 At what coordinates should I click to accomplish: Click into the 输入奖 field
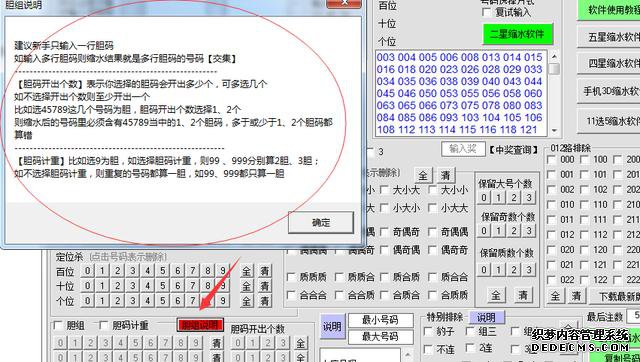pos(463,149)
